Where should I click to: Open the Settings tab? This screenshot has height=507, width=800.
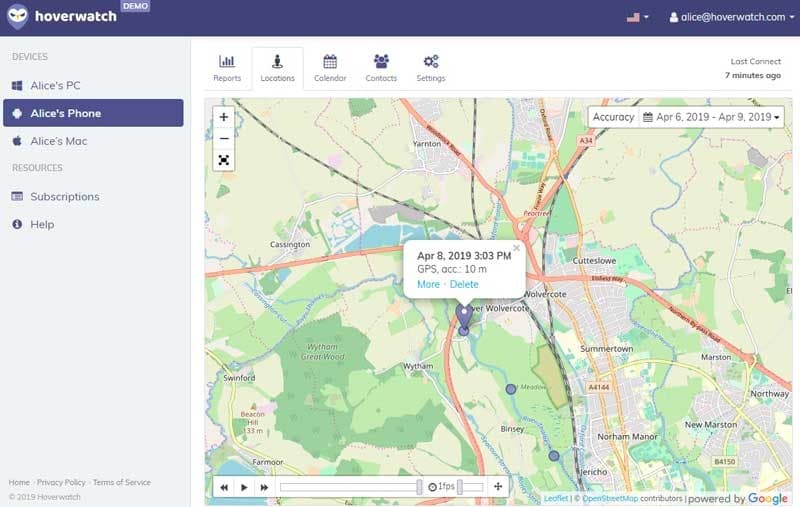point(431,68)
